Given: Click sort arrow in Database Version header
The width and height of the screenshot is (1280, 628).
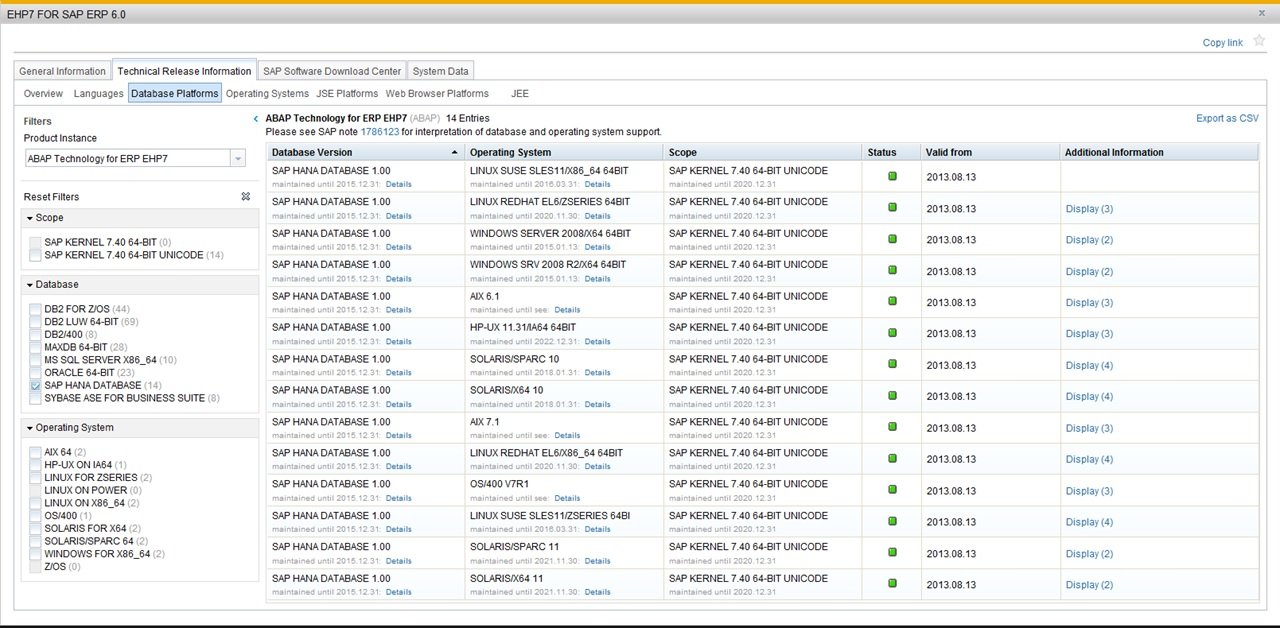Looking at the screenshot, I should click(x=455, y=152).
